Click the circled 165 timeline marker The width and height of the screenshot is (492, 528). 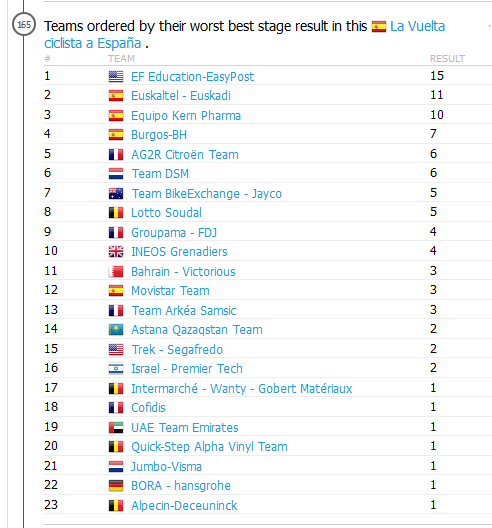tap(24, 25)
